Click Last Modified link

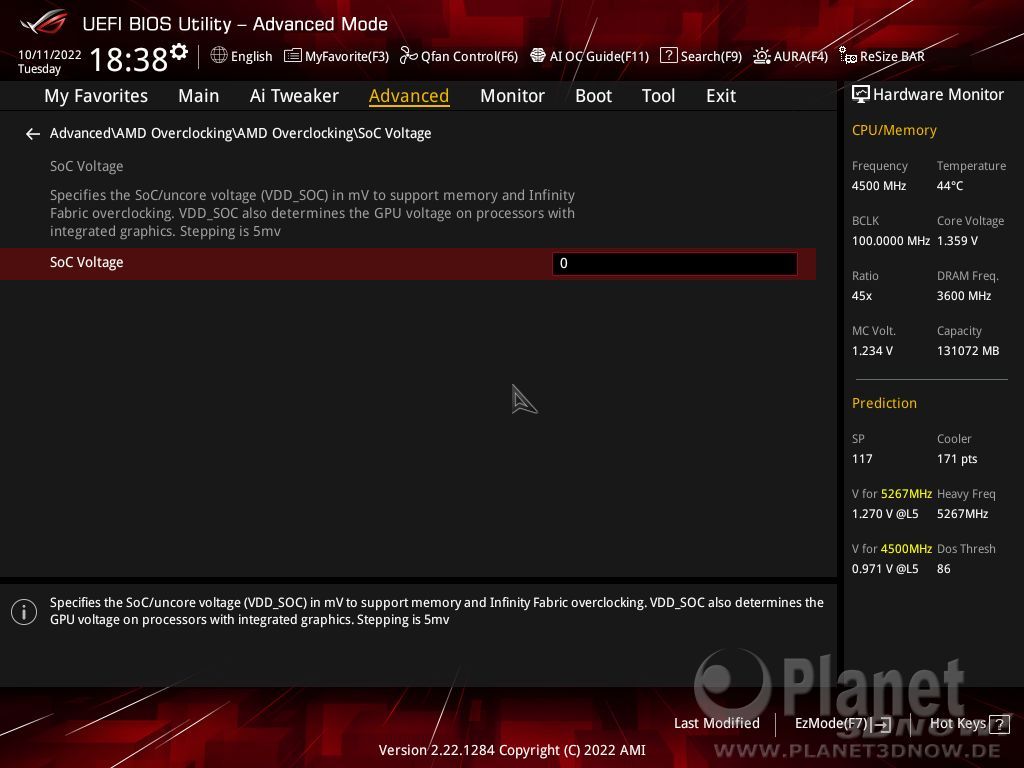pos(716,724)
